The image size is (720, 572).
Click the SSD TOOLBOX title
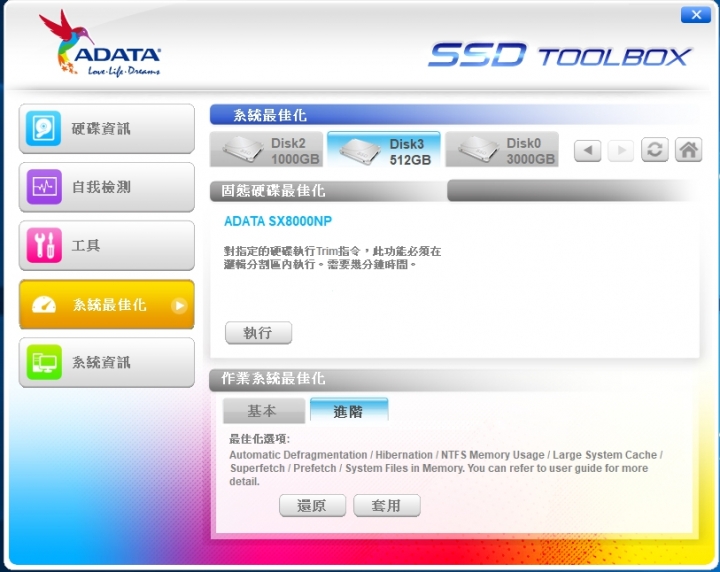tap(560, 55)
